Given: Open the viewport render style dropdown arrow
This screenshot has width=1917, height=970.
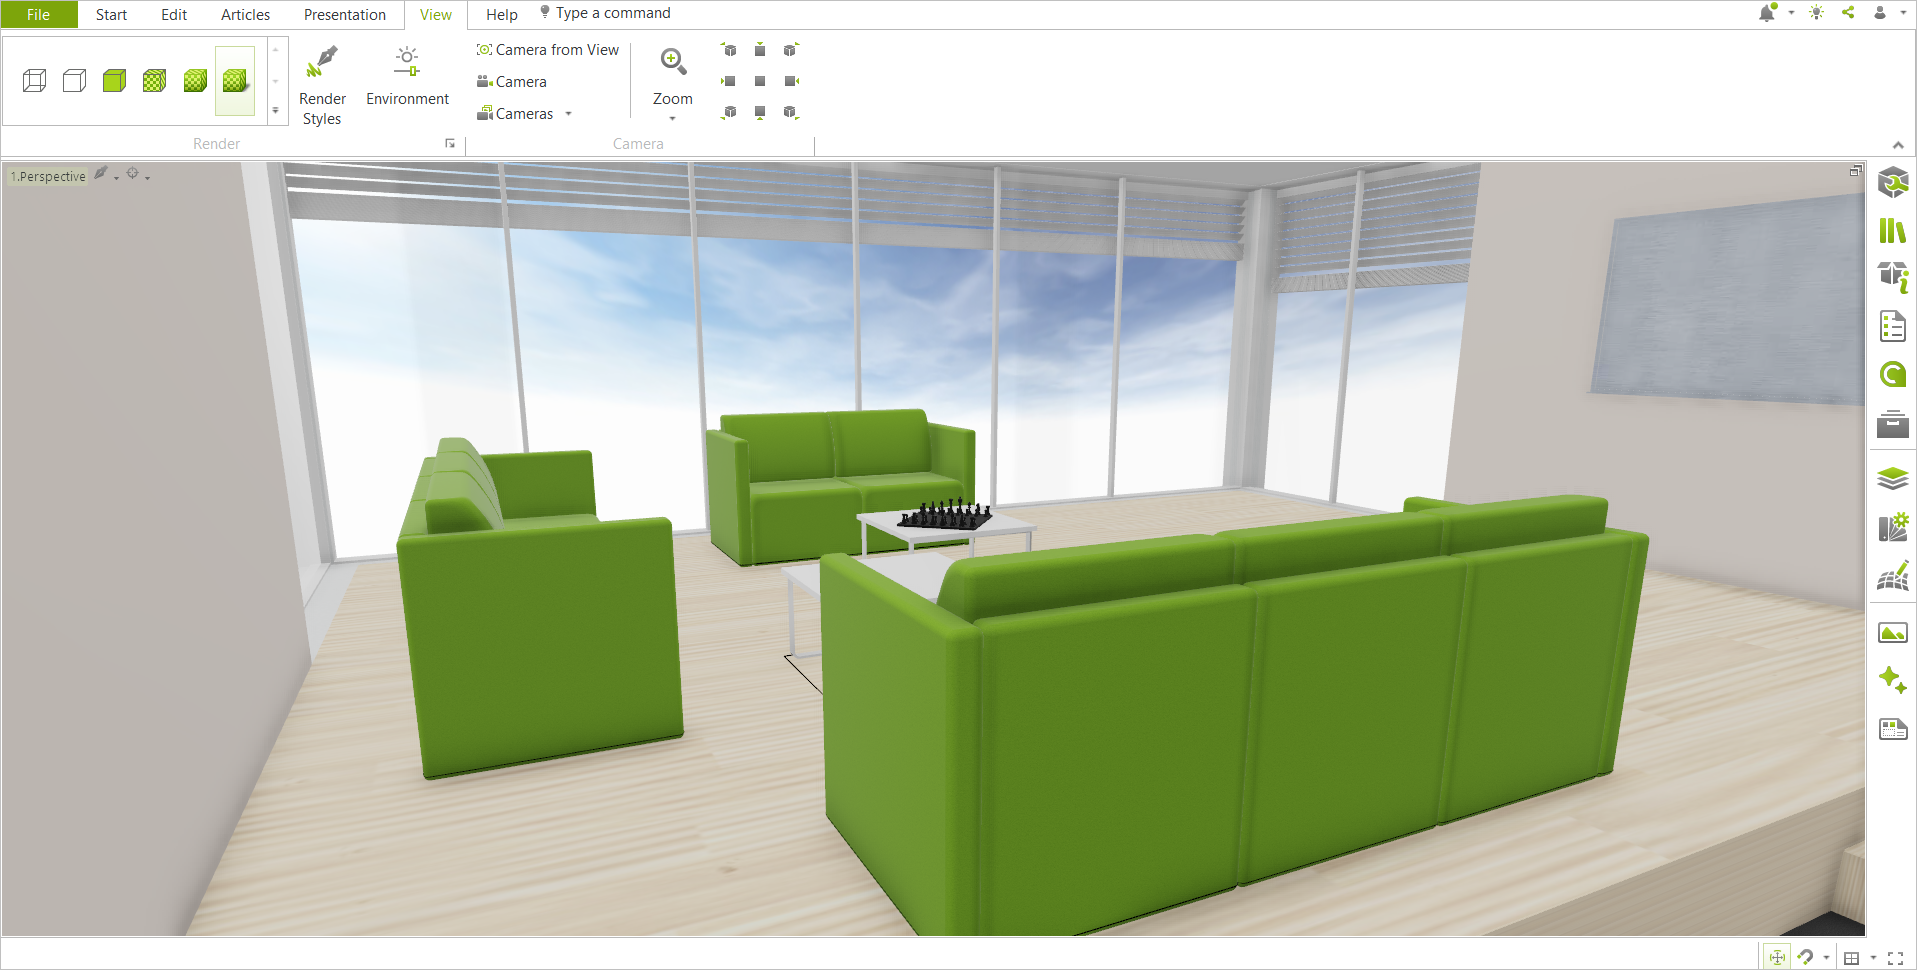Looking at the screenshot, I should pyautogui.click(x=117, y=178).
